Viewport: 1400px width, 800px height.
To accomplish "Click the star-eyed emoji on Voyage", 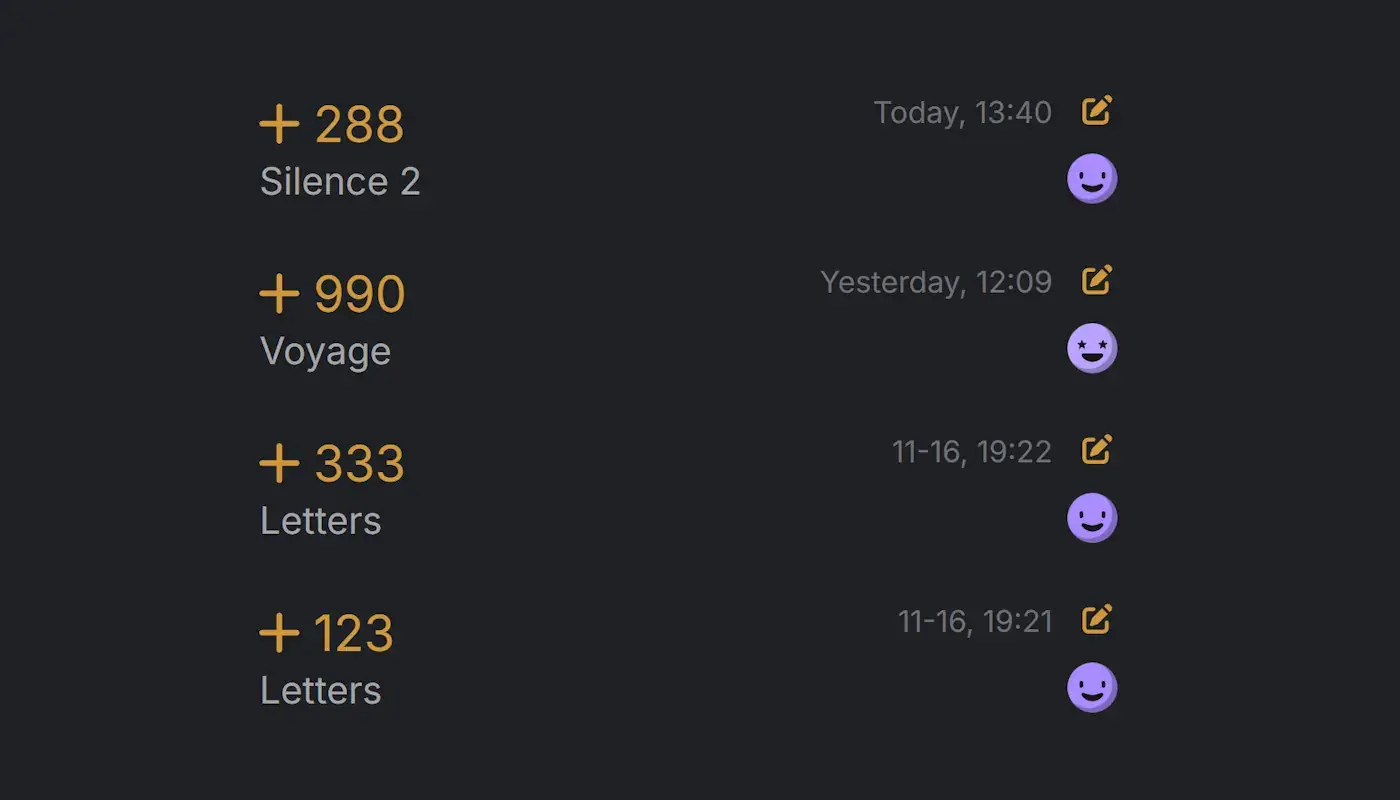I will coord(1092,347).
